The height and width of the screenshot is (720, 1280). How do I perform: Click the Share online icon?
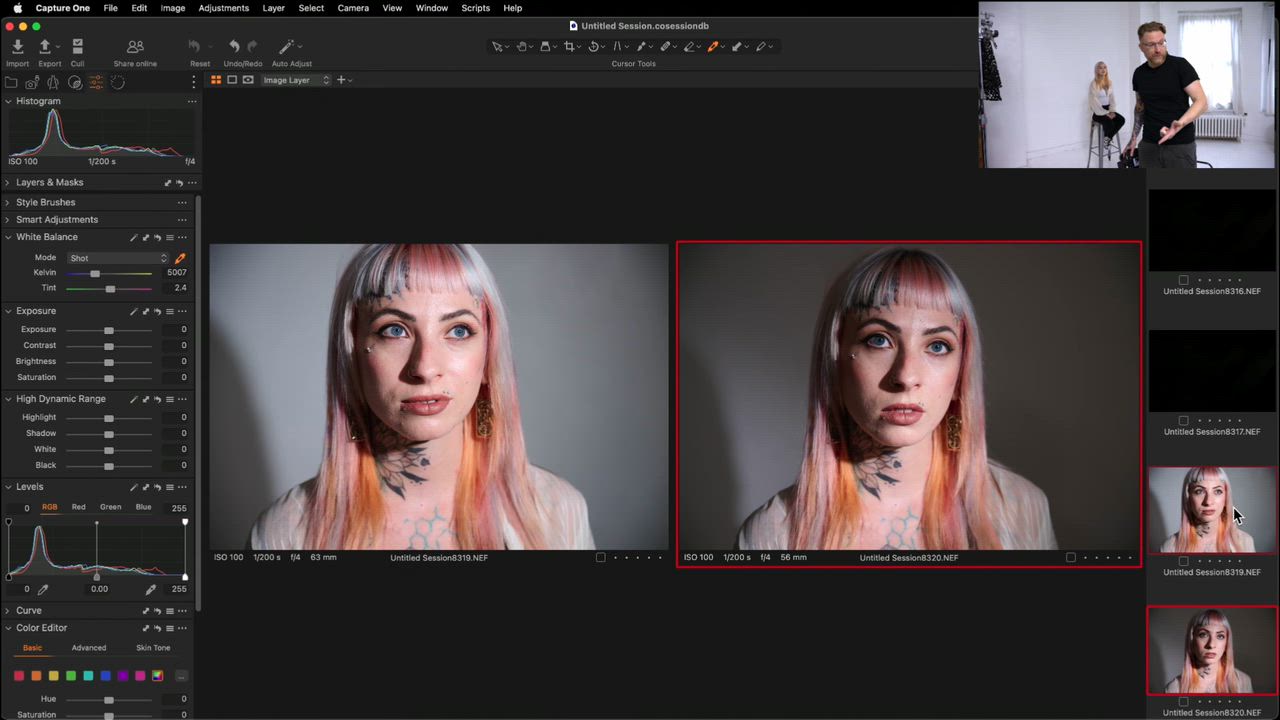click(x=135, y=47)
